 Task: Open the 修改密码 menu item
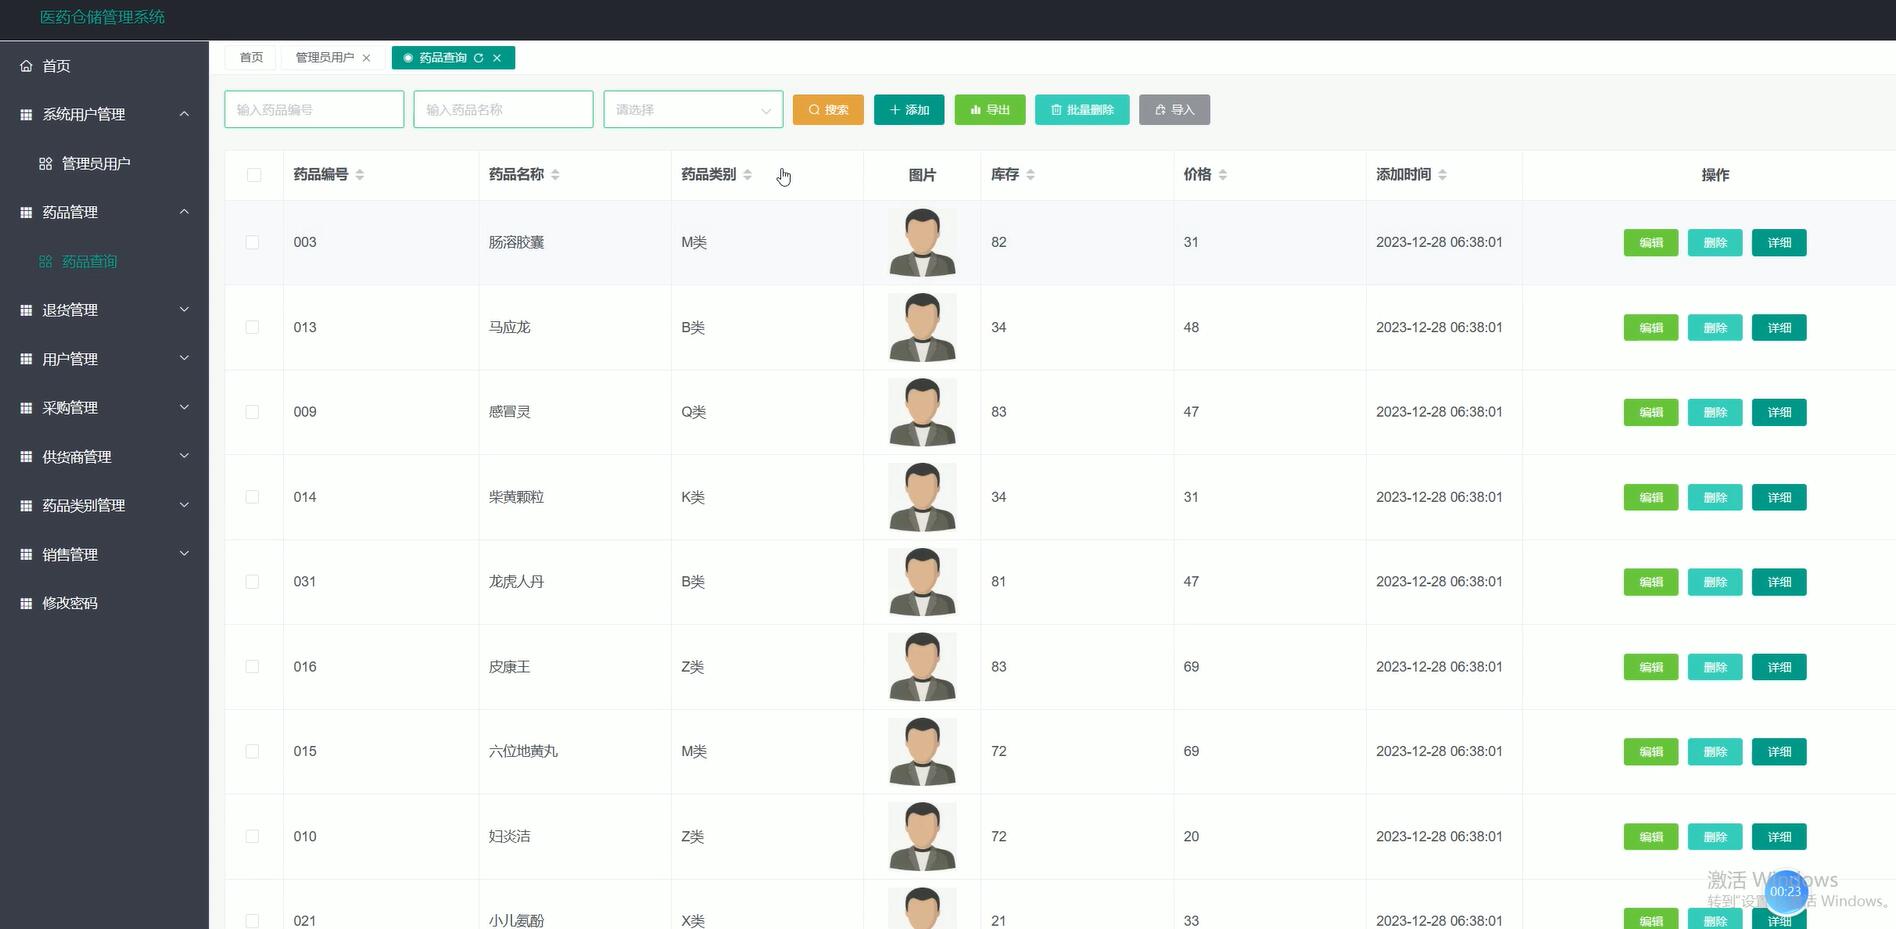pyautogui.click(x=70, y=602)
